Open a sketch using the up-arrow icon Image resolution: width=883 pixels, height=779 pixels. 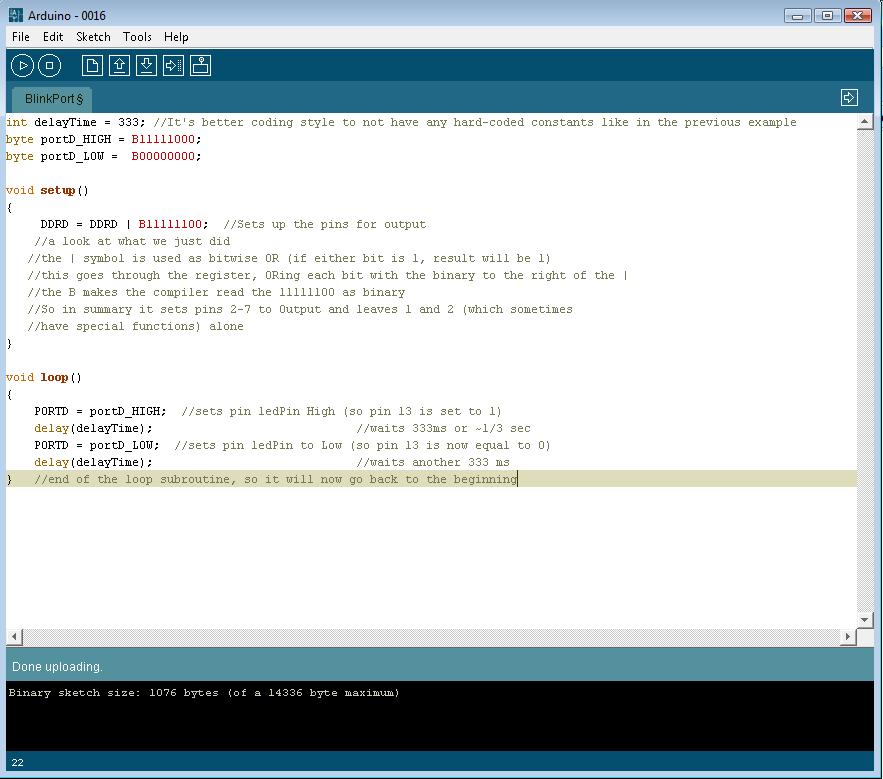point(119,66)
